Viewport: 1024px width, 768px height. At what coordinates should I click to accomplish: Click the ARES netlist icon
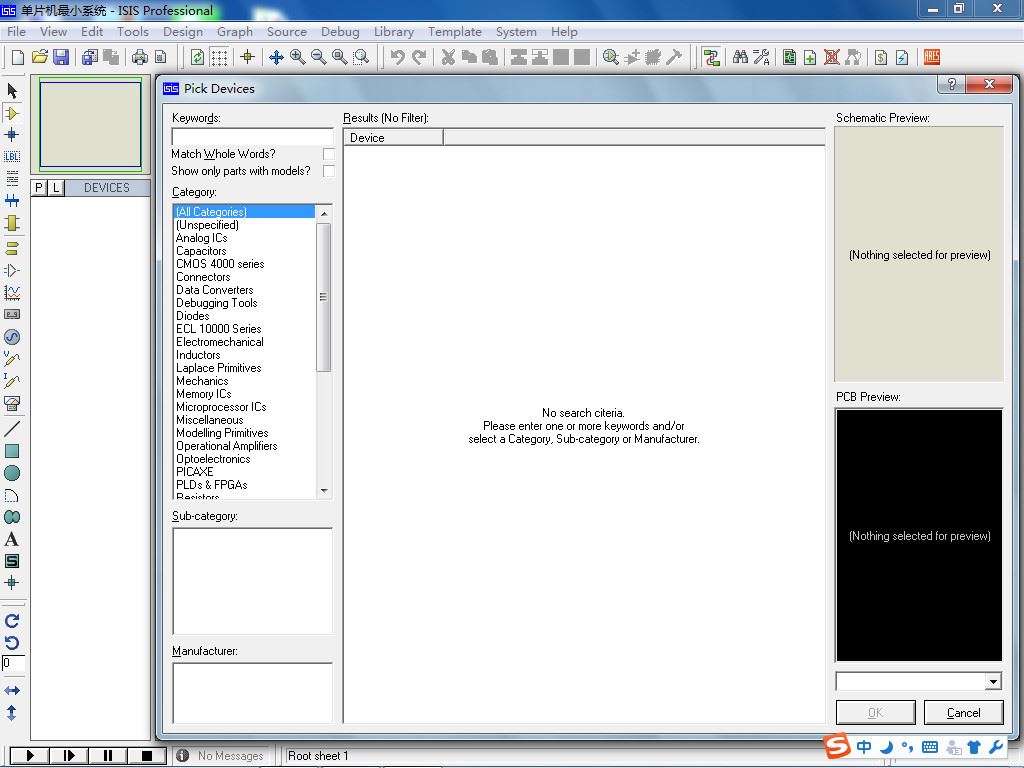(932, 57)
